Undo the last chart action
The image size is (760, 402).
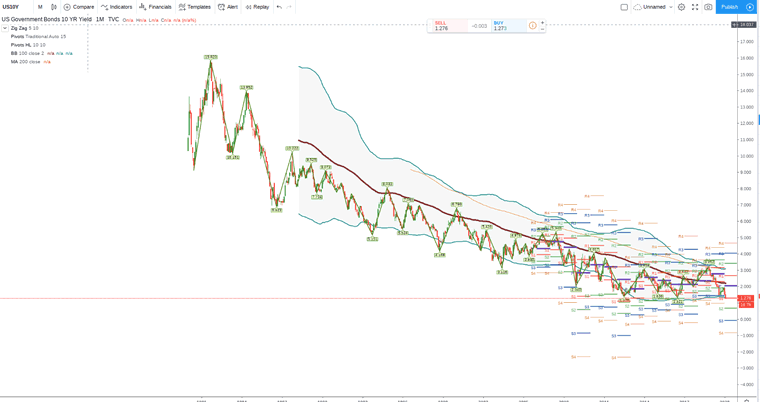[279, 7]
